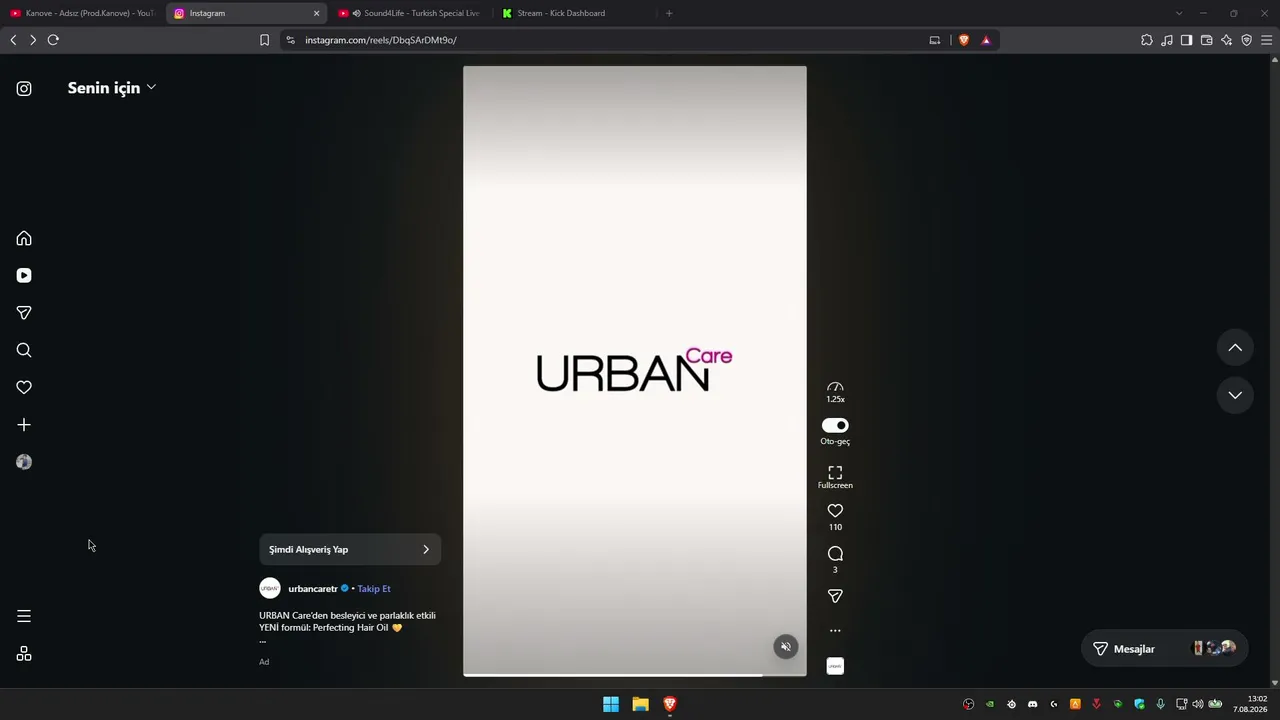Click the reel video progress bar
The width and height of the screenshot is (1280, 720).
(635, 675)
